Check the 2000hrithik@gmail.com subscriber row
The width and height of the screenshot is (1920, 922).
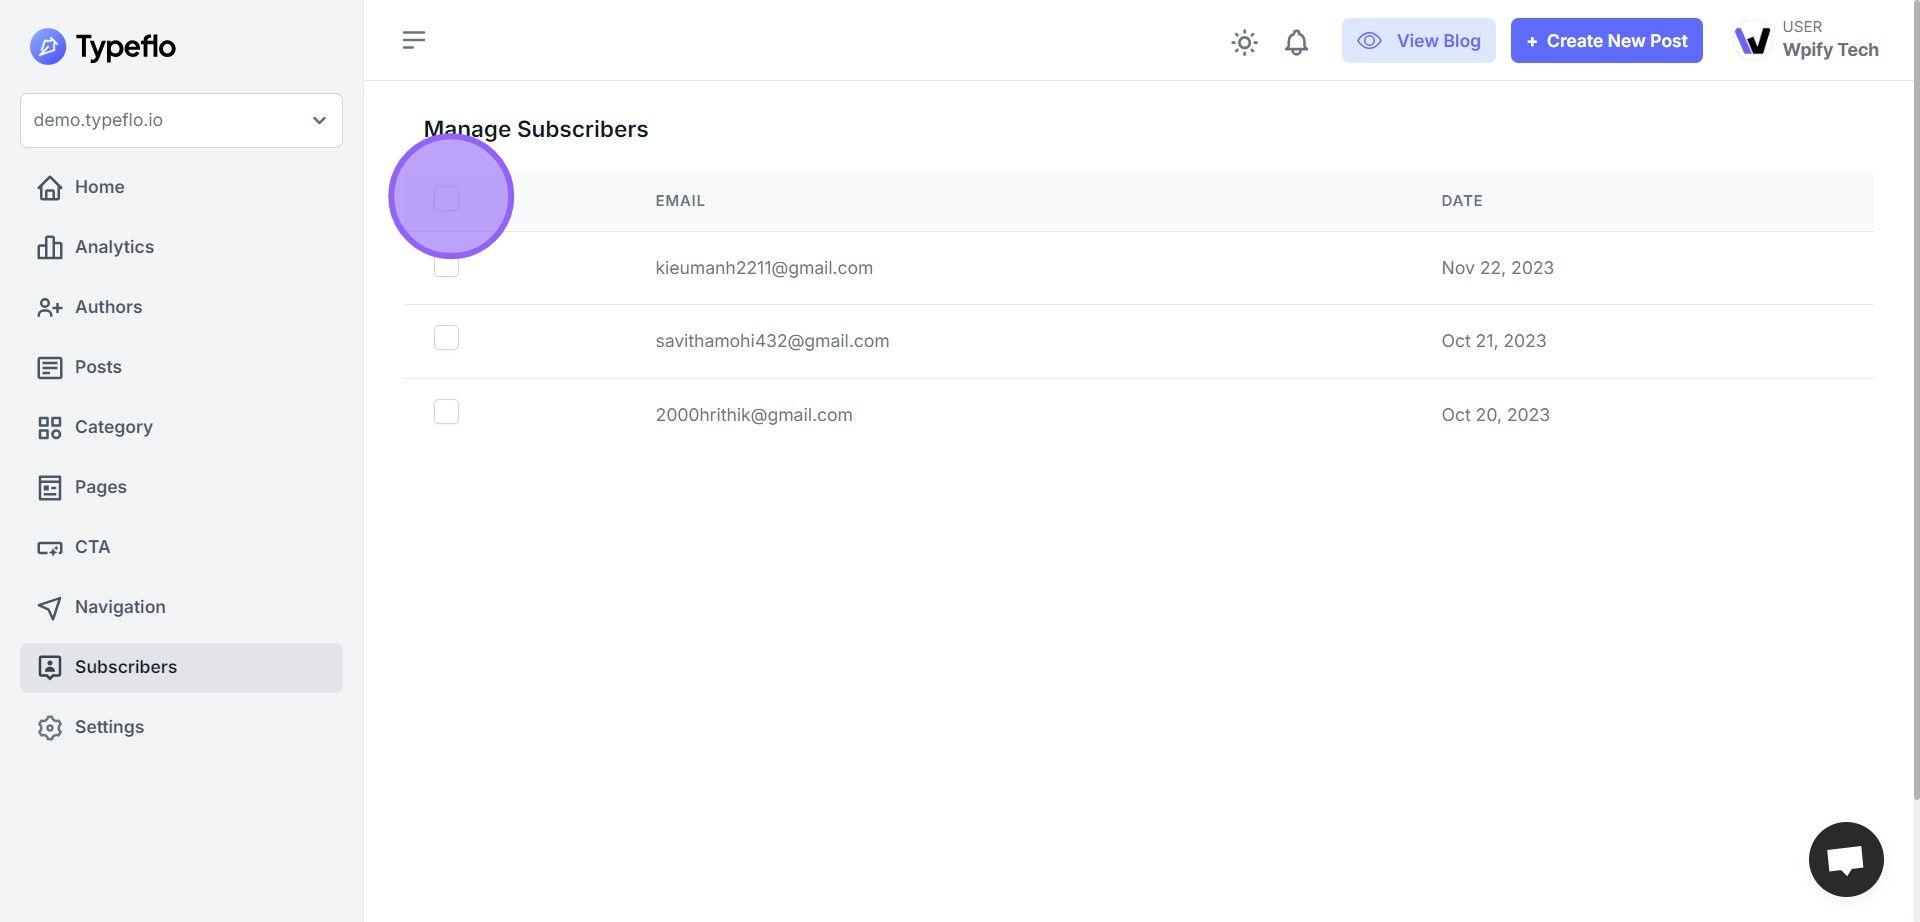click(x=446, y=412)
